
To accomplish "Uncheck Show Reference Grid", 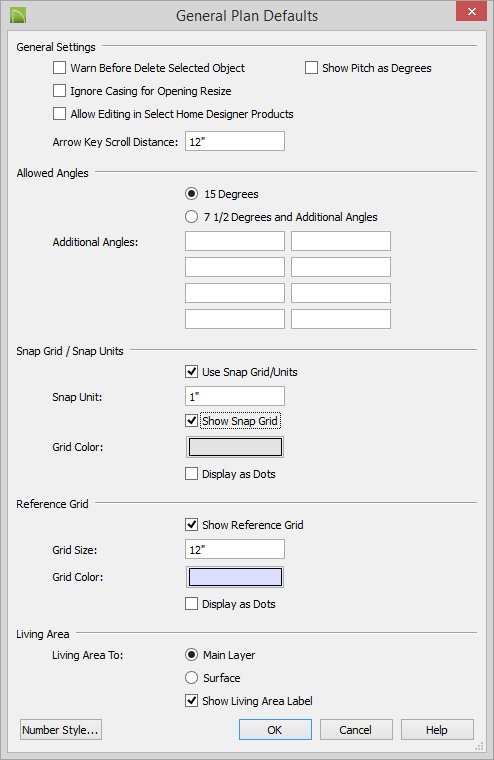I will [x=191, y=524].
